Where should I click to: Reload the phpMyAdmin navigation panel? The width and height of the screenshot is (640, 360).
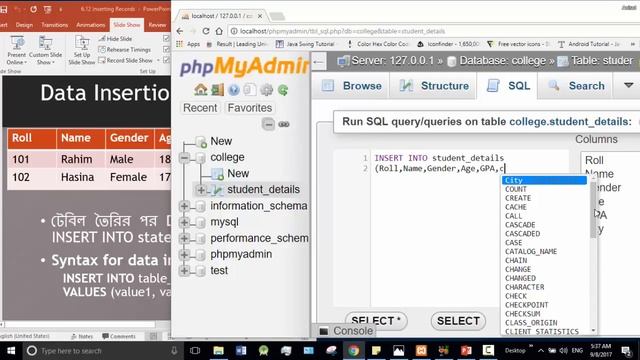[283, 89]
